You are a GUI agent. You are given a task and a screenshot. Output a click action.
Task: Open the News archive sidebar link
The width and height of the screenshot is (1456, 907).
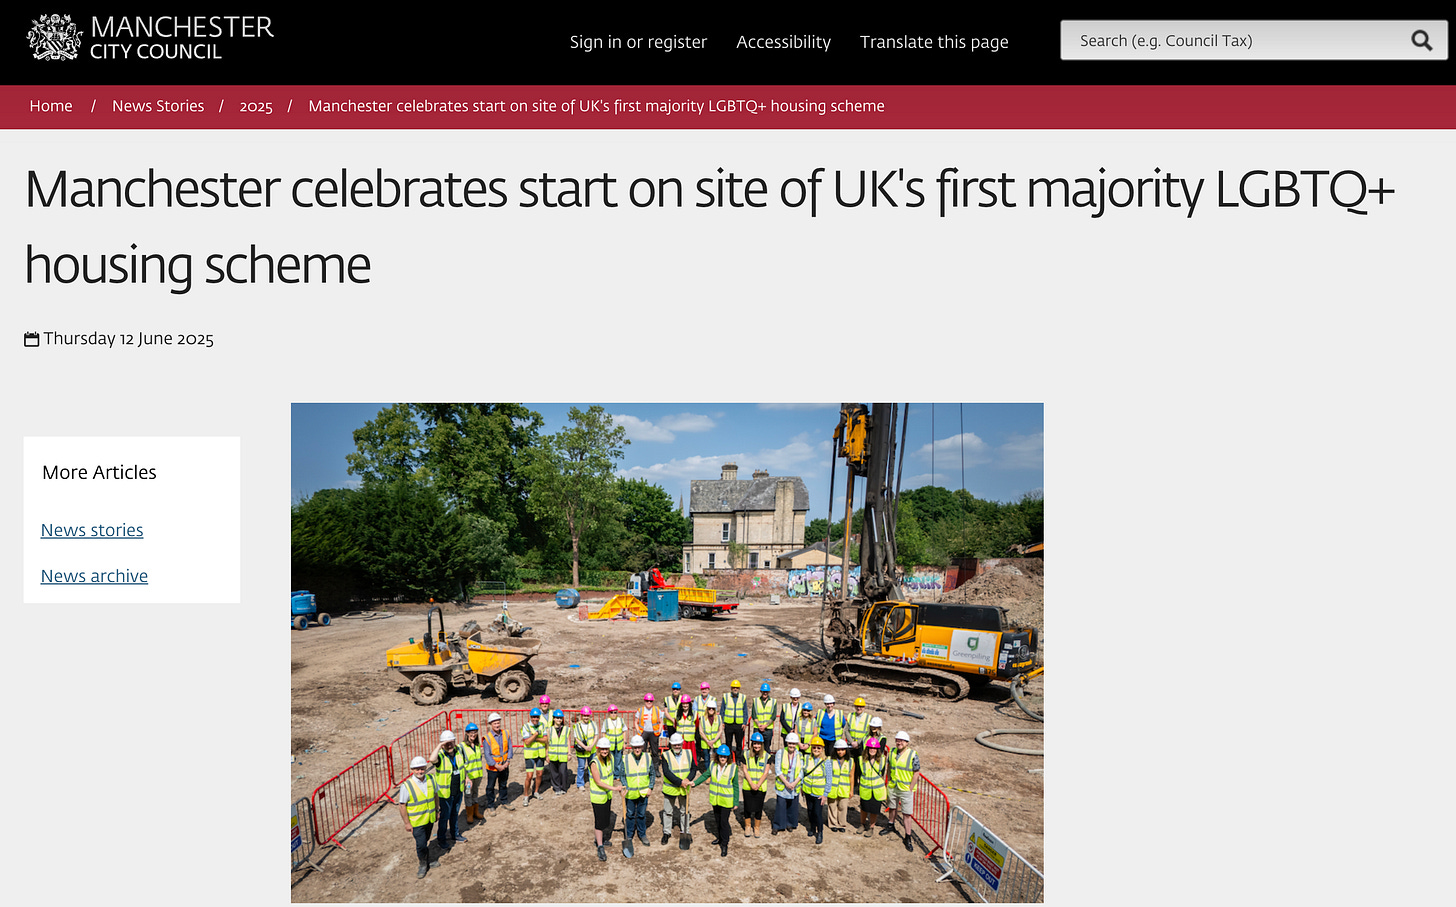coord(94,576)
